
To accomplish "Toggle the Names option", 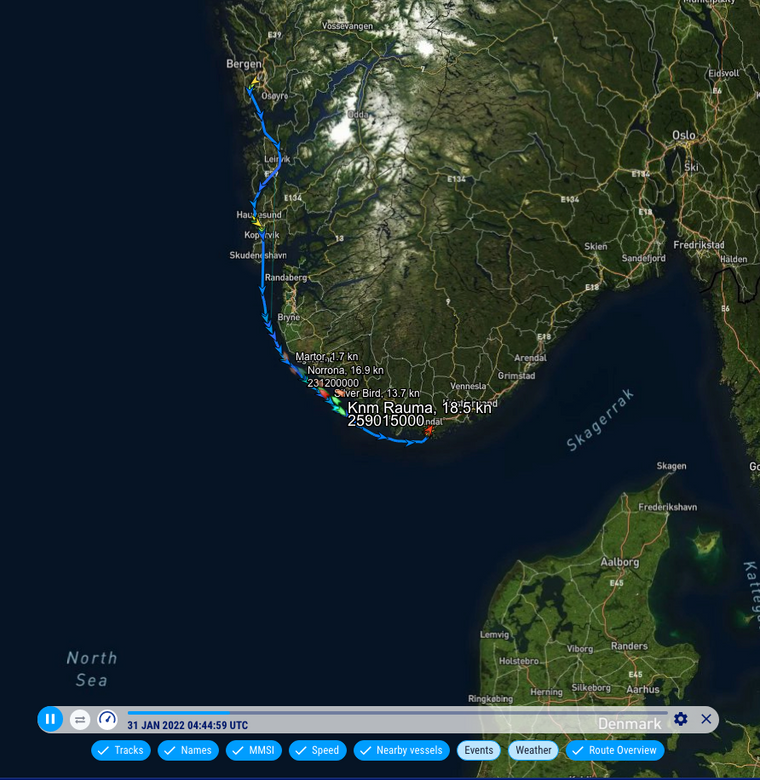I will click(x=188, y=750).
